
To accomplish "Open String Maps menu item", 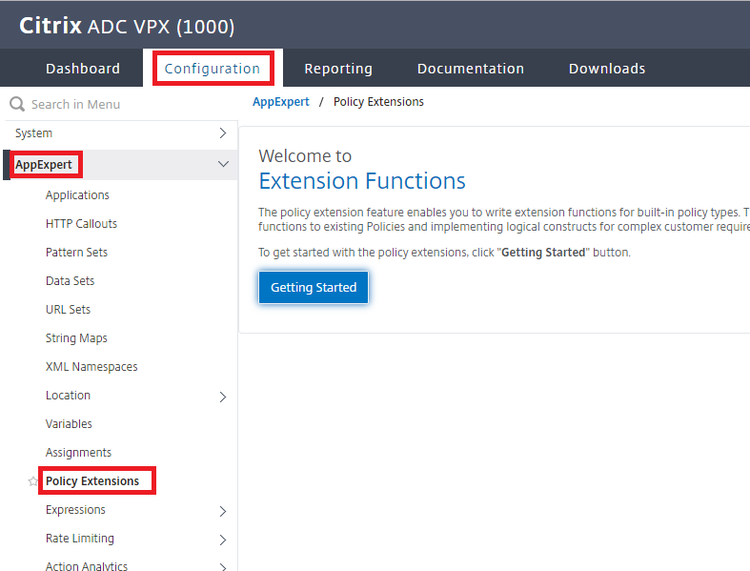I will (x=77, y=338).
